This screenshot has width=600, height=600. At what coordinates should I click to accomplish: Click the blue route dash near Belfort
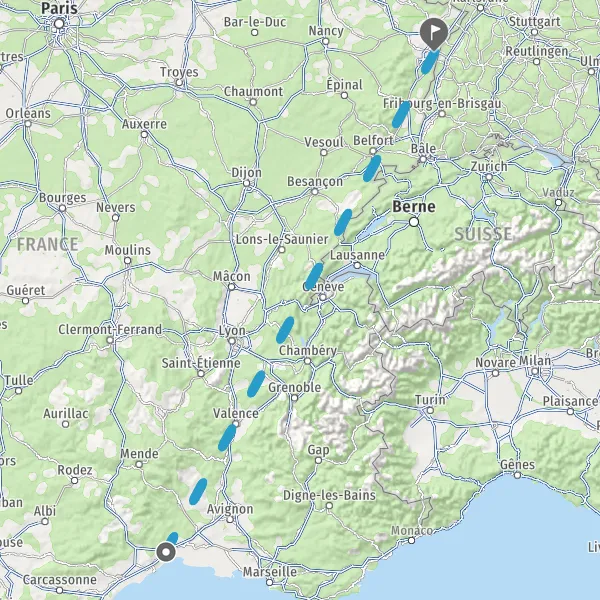click(x=372, y=168)
